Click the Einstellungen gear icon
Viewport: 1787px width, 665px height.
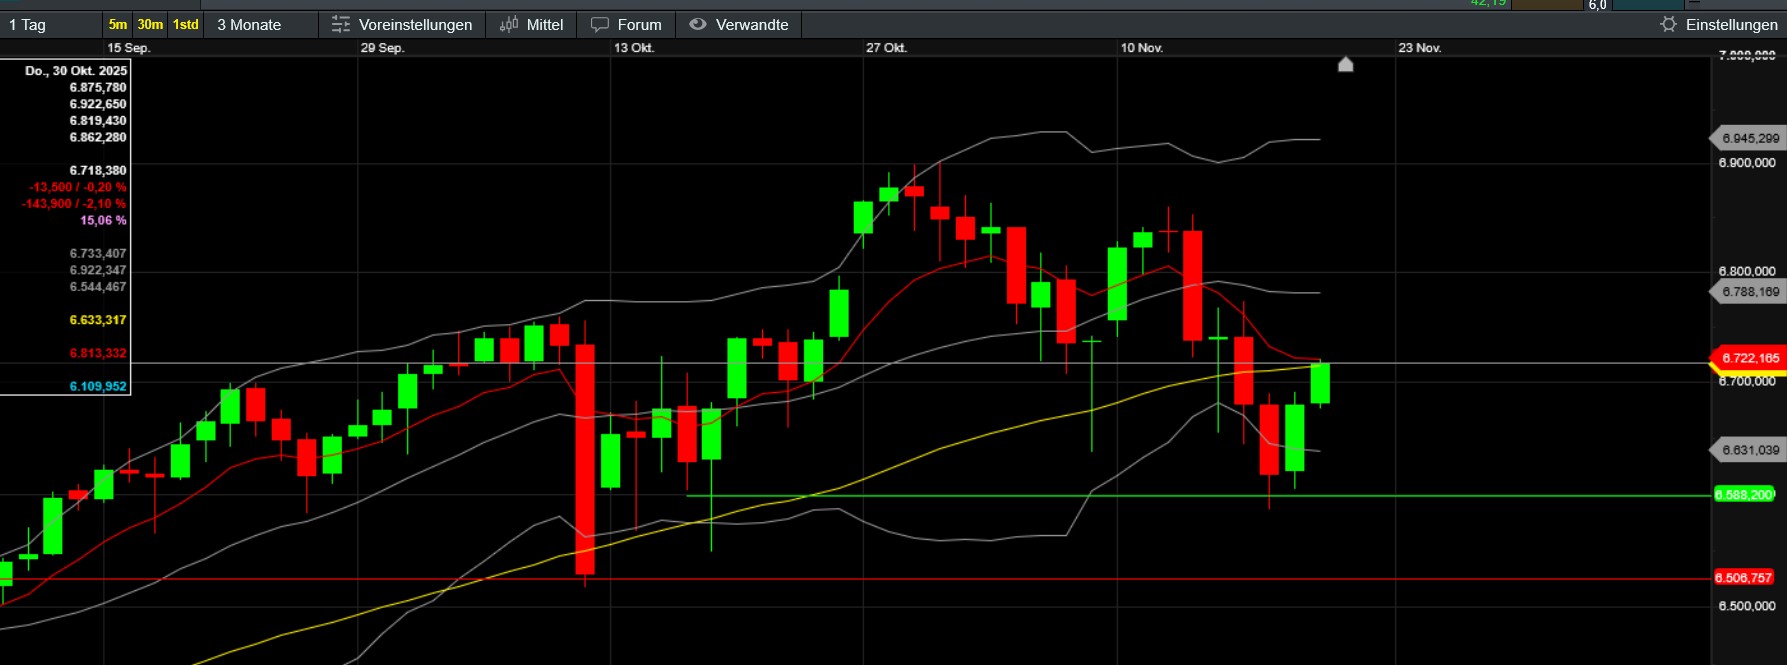[1668, 24]
